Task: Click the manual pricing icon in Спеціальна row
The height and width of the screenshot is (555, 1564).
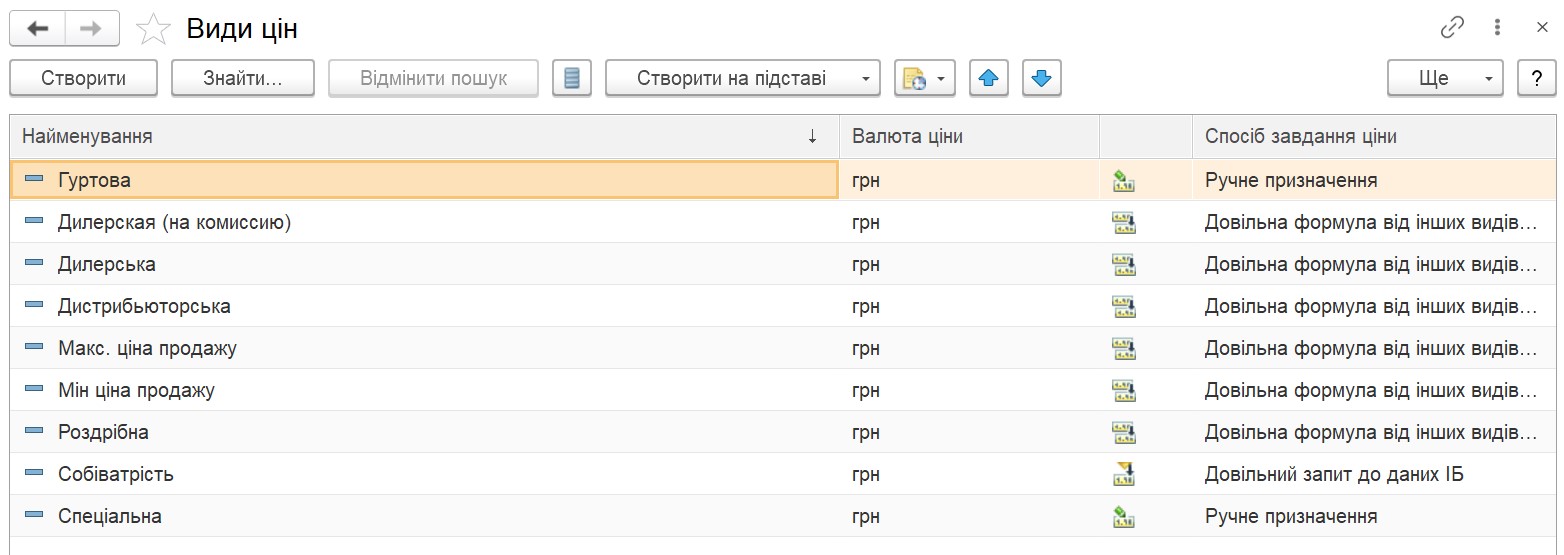Action: tap(1124, 517)
